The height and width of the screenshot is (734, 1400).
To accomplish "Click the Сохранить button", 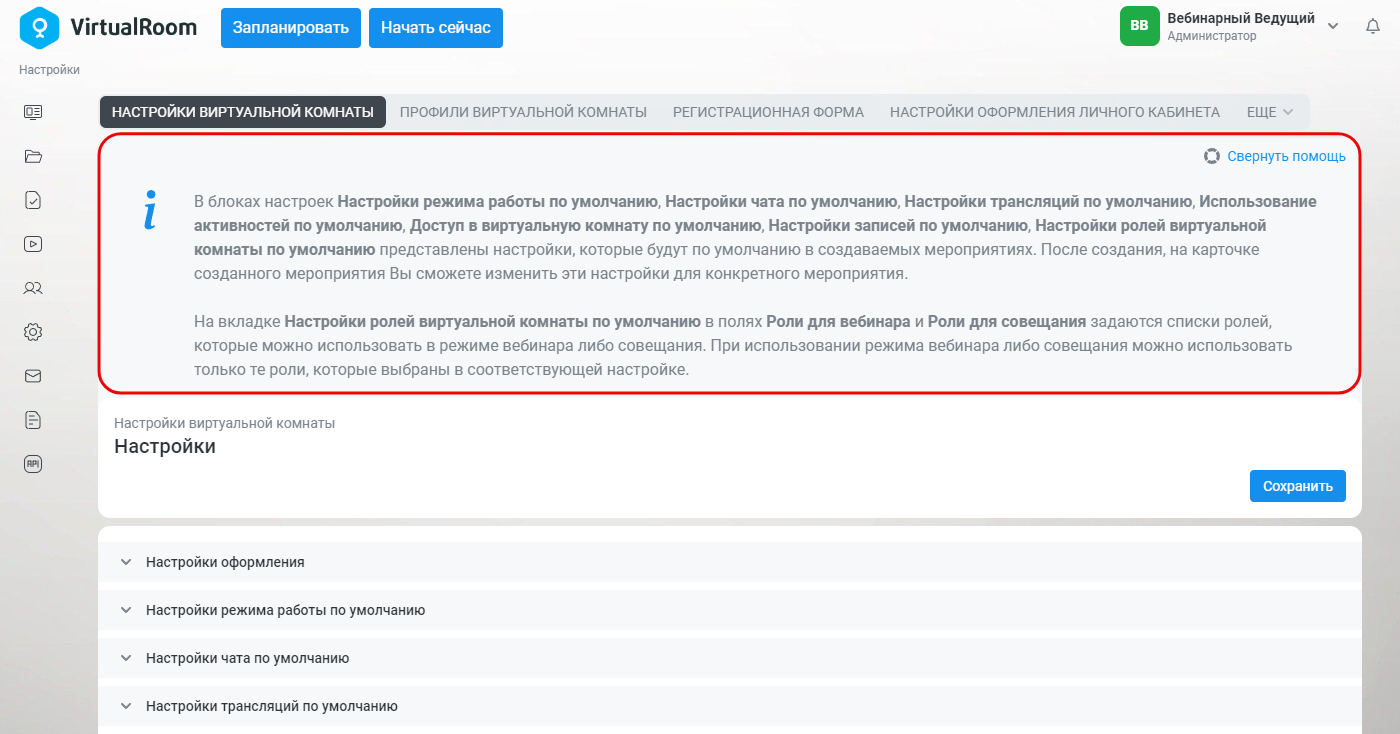I will [x=1298, y=486].
